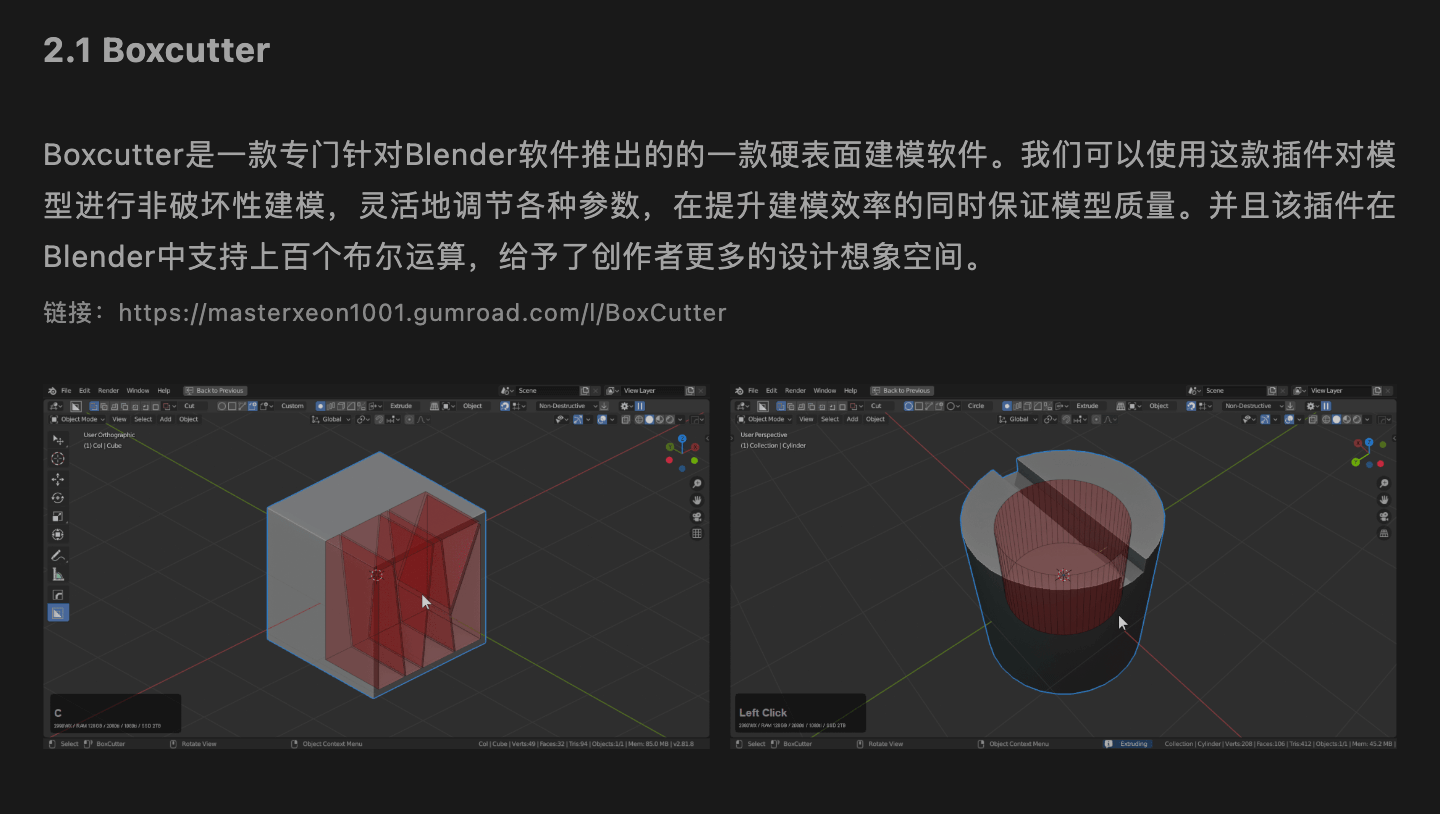Select Transform tool in left screenshot
Screen dimensions: 1440x814
[58, 535]
